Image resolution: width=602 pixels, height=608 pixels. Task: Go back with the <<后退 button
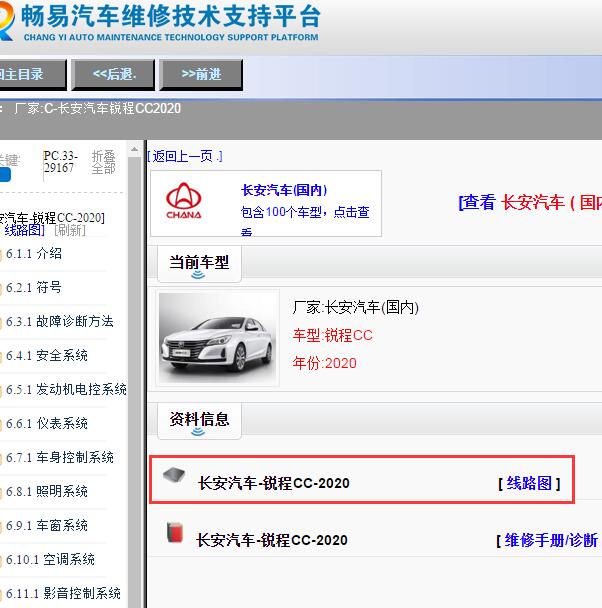[114, 74]
